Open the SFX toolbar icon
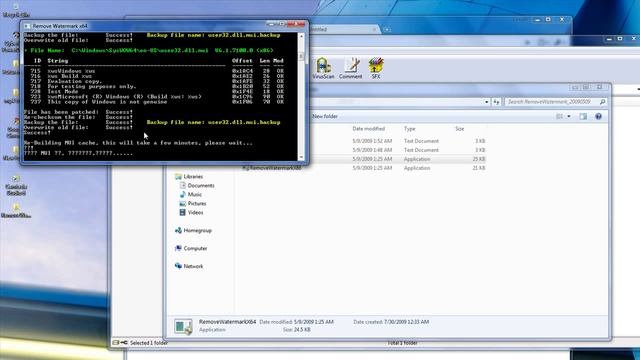 (376, 68)
